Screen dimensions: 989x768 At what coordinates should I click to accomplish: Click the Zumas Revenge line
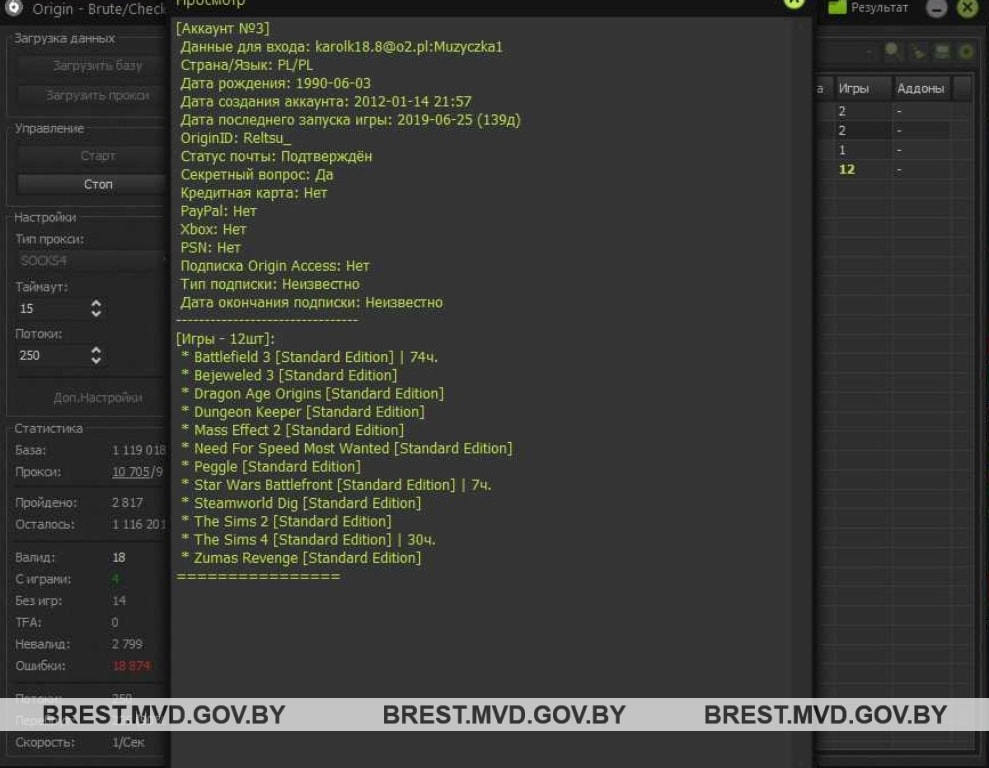point(301,559)
